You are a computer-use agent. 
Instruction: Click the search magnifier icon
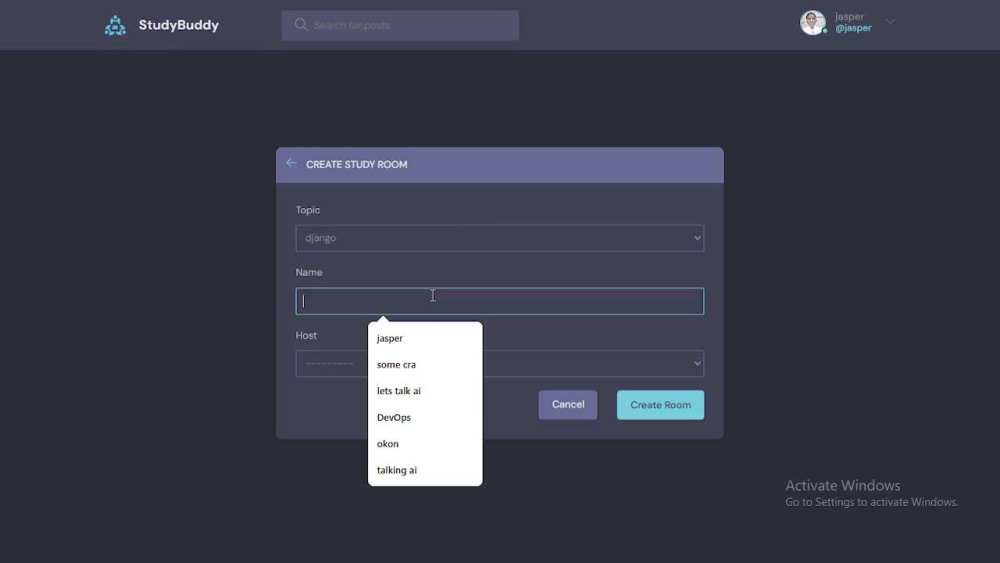[301, 25]
